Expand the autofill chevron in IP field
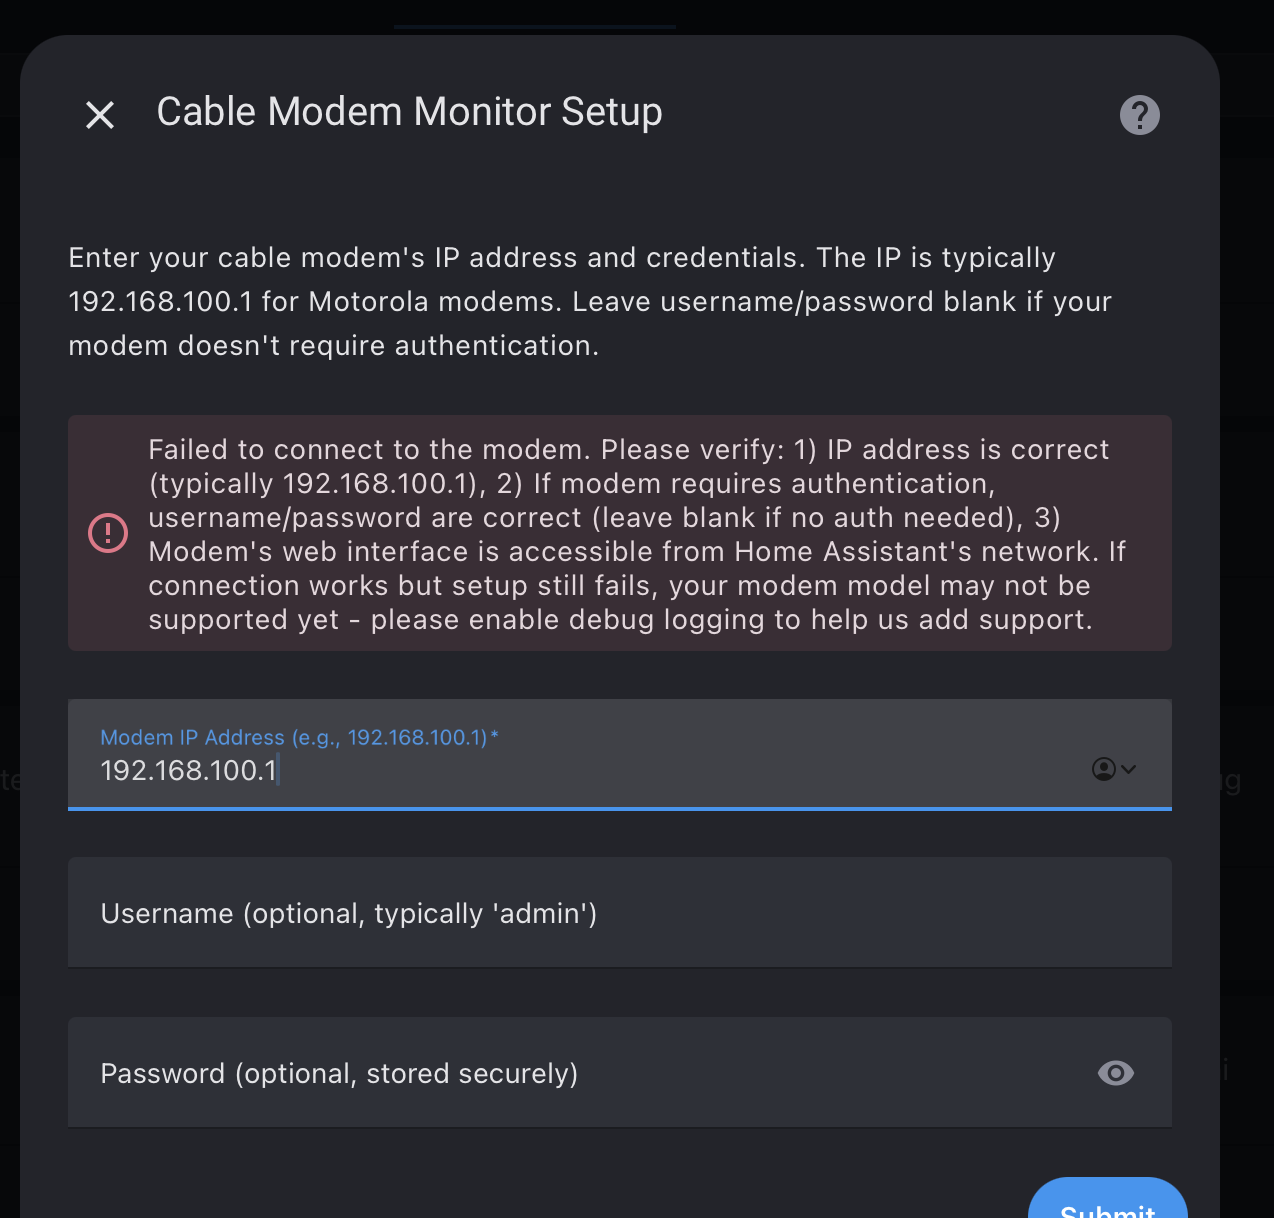Viewport: 1274px width, 1218px height. coord(1129,769)
